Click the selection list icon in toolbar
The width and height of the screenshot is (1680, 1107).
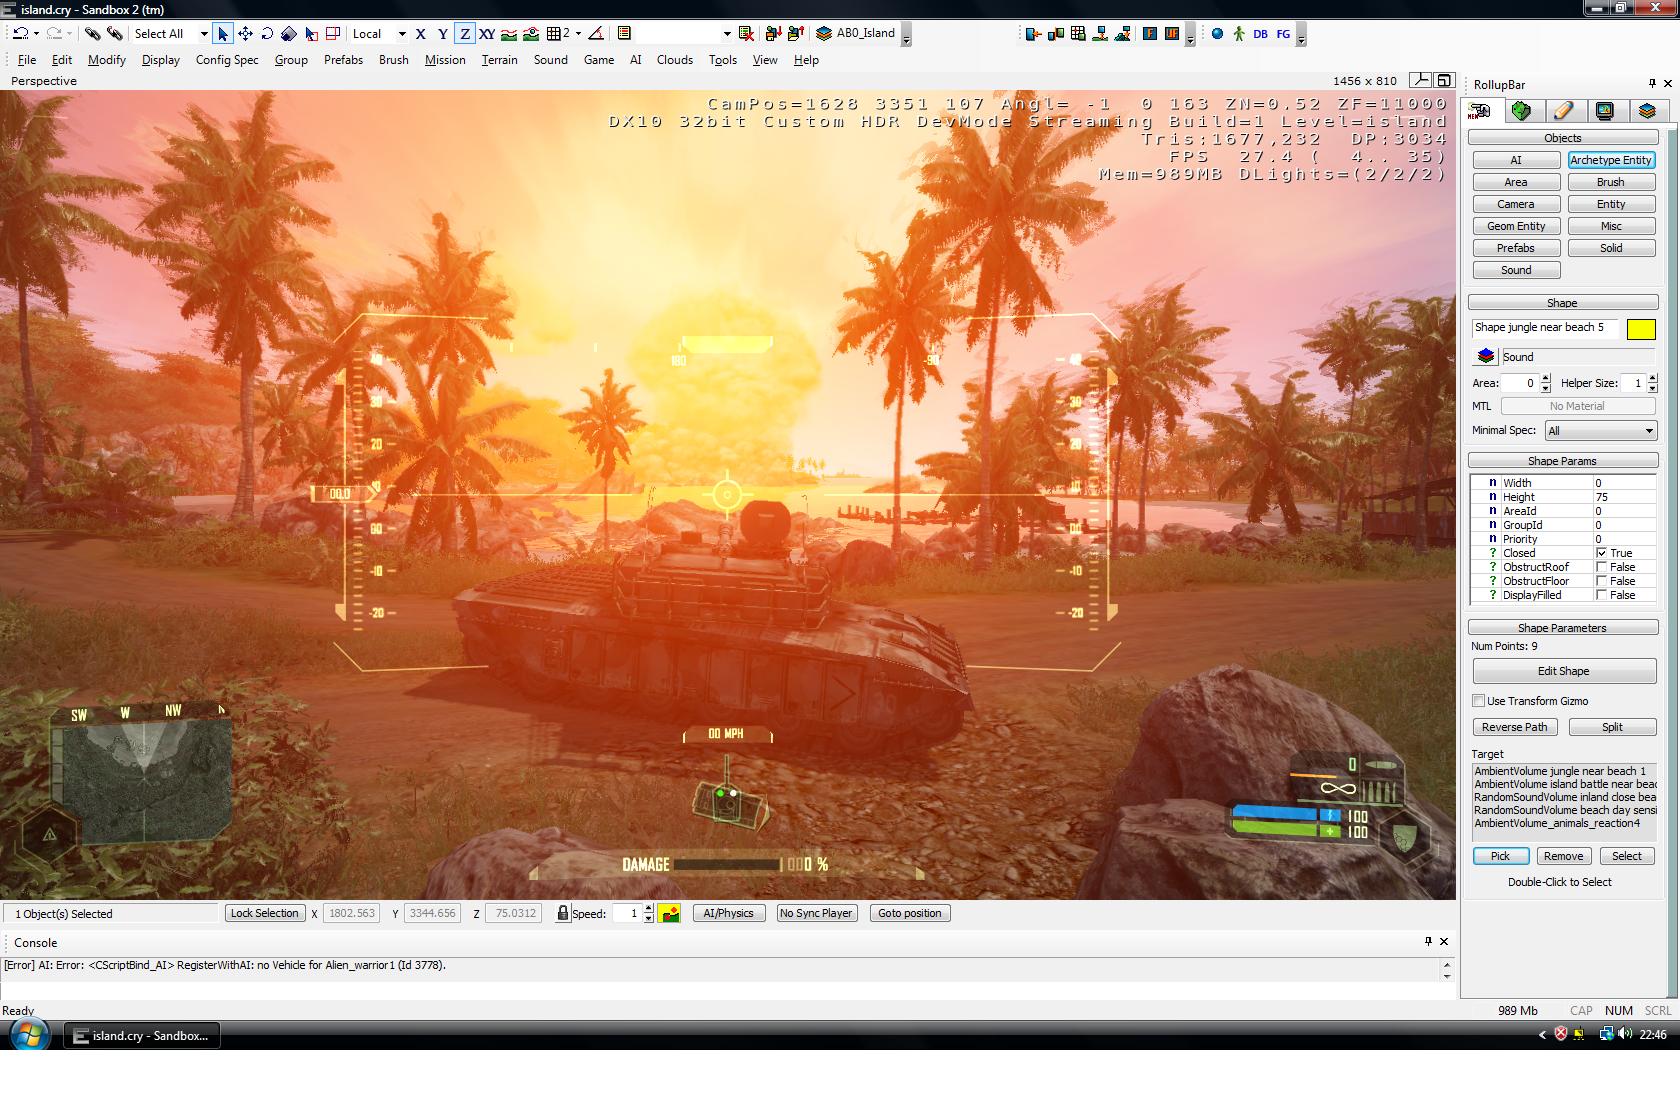tap(624, 33)
